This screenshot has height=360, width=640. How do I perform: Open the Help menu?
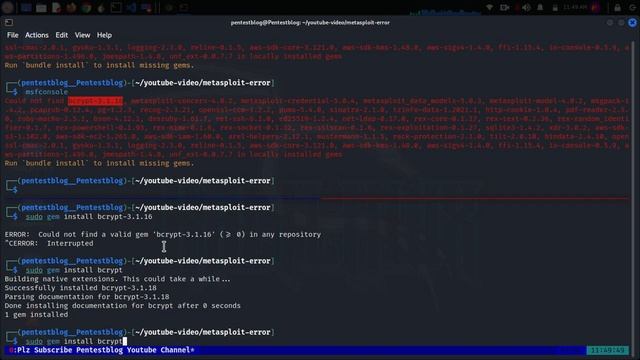click(x=104, y=35)
